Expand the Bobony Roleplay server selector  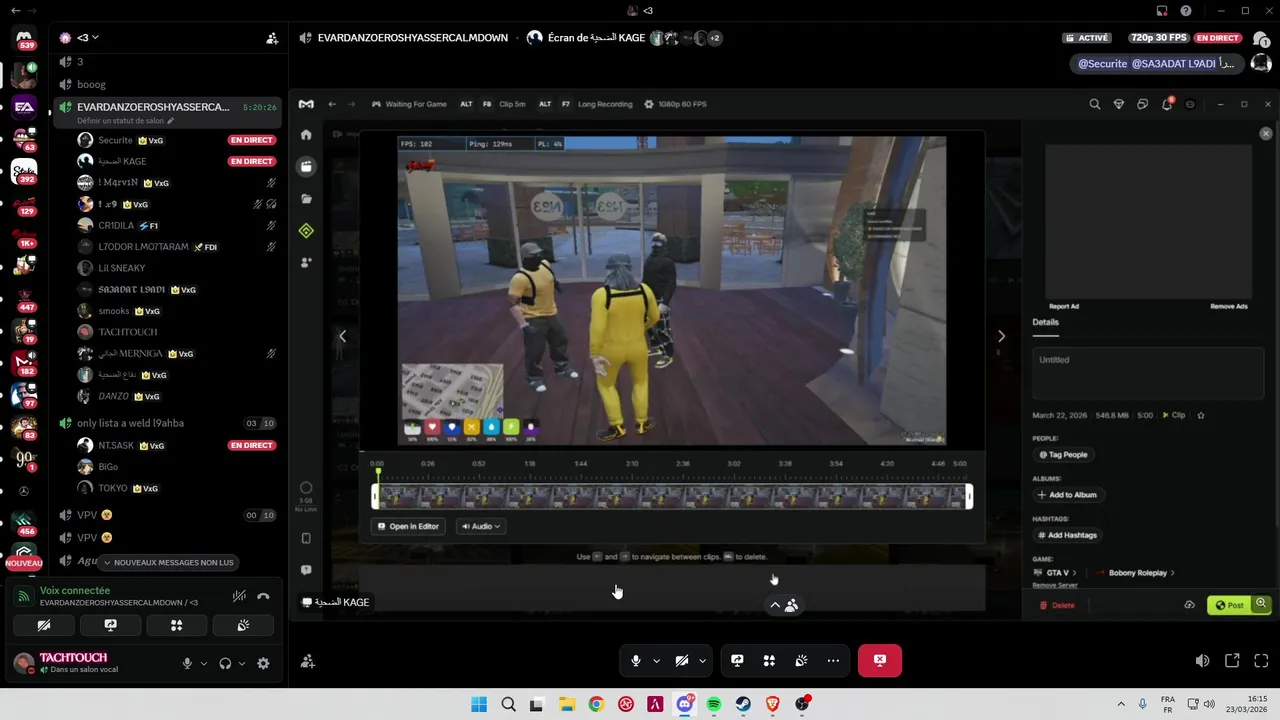(1136, 573)
